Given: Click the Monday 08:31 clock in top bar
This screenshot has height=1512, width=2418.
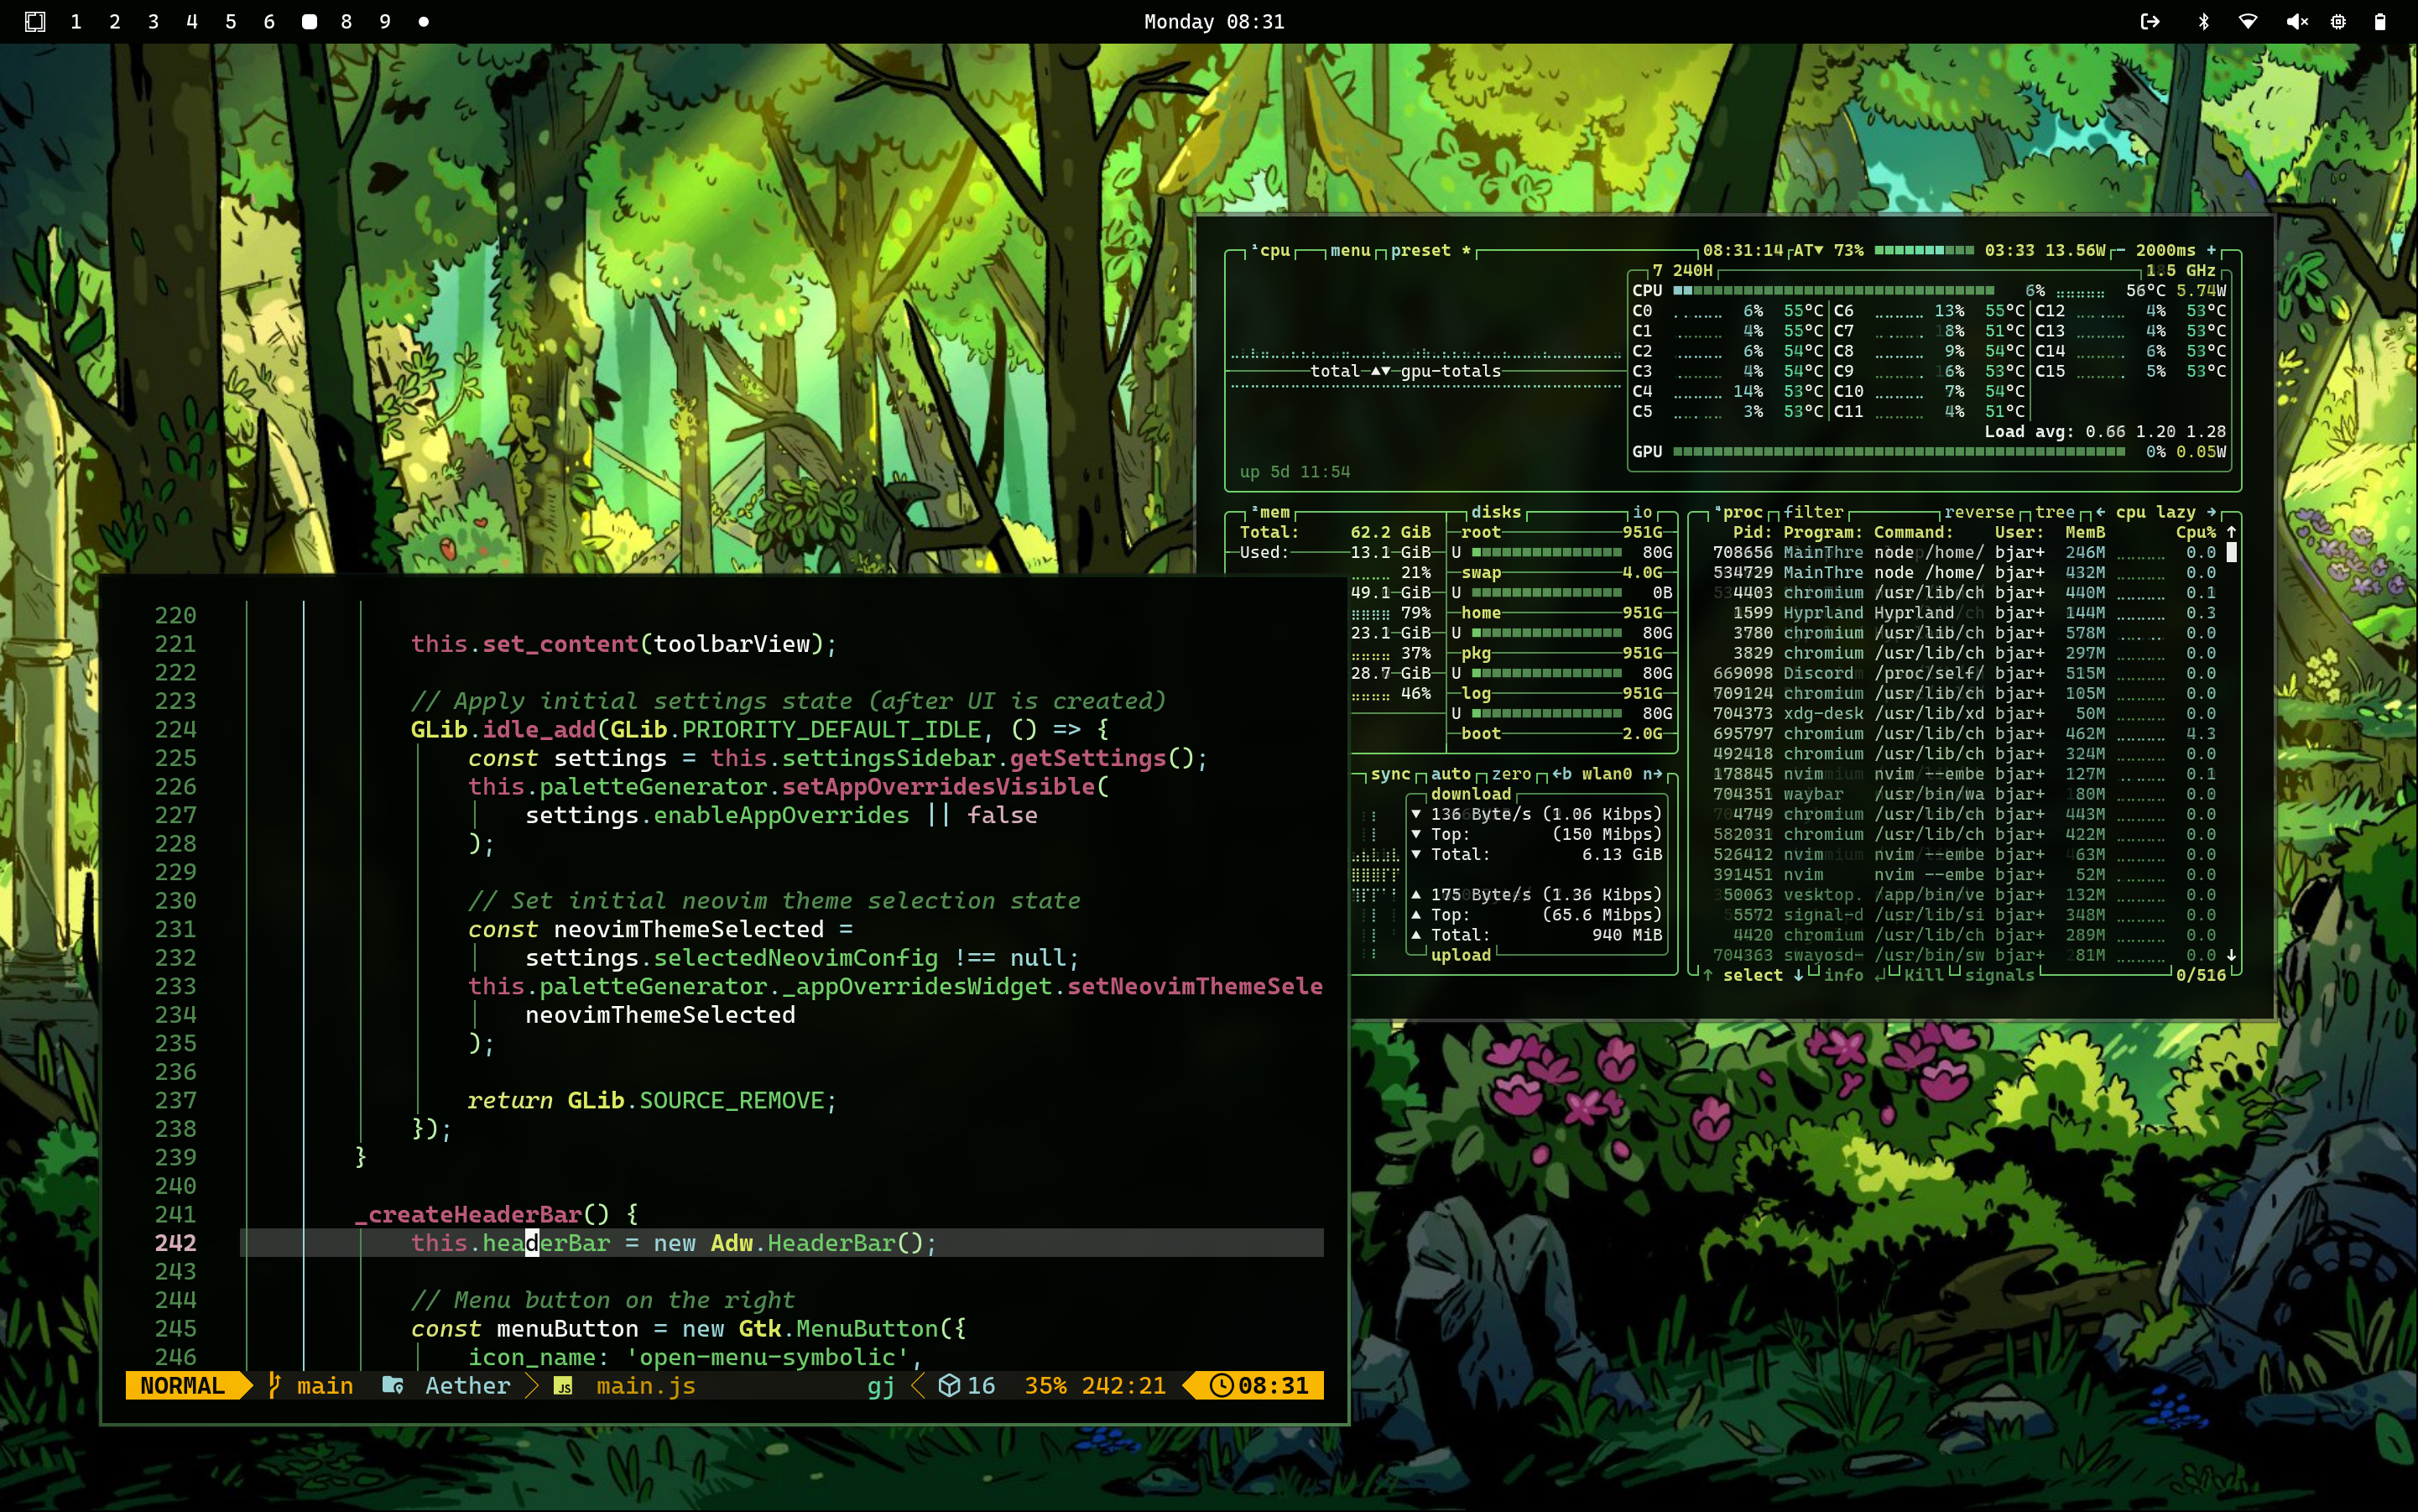Looking at the screenshot, I should tap(1214, 21).
